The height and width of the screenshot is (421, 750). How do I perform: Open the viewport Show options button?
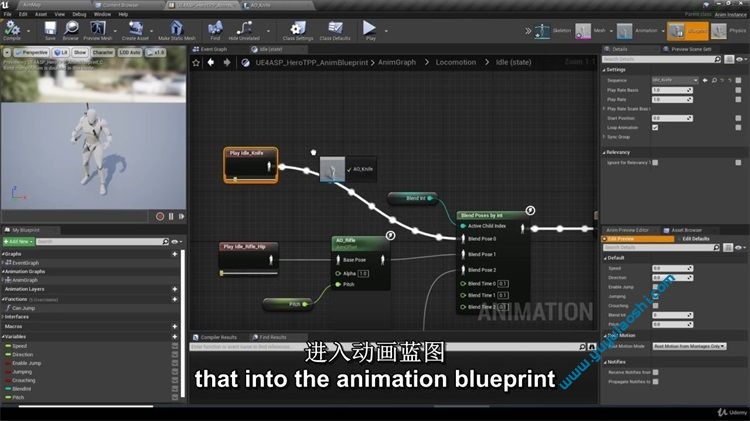(80, 52)
